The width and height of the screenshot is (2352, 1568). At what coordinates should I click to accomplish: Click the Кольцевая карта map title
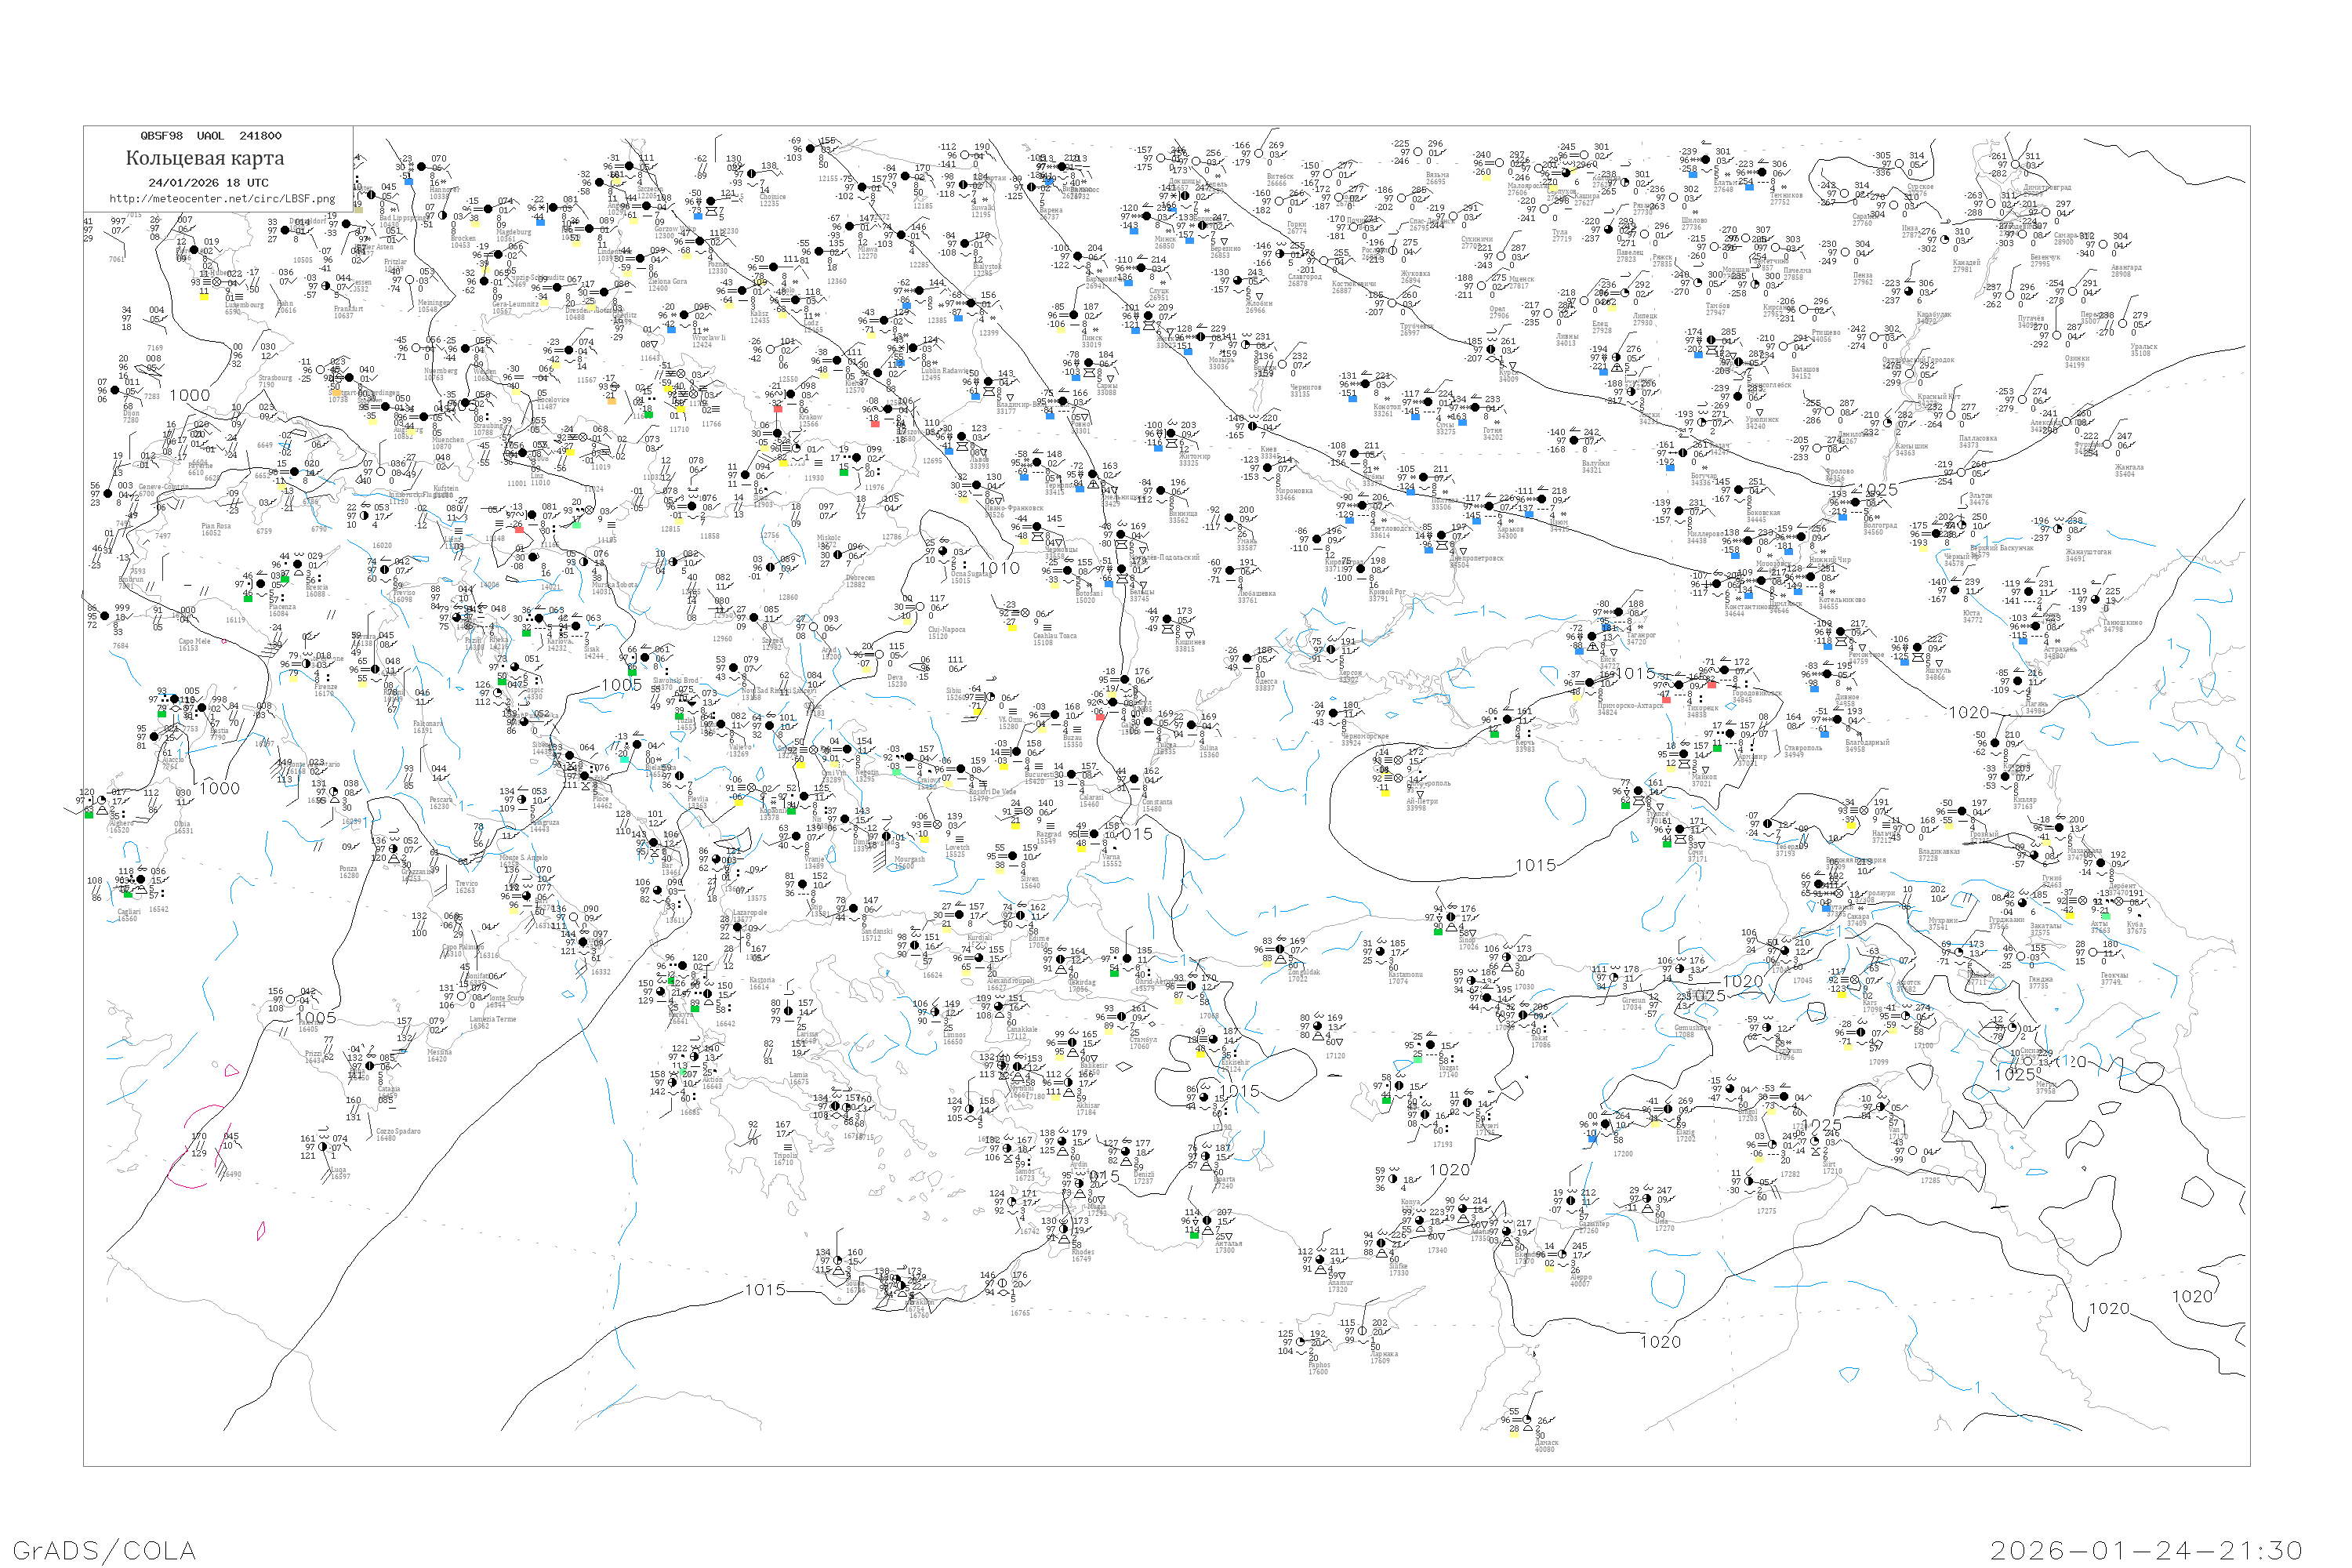[x=204, y=158]
